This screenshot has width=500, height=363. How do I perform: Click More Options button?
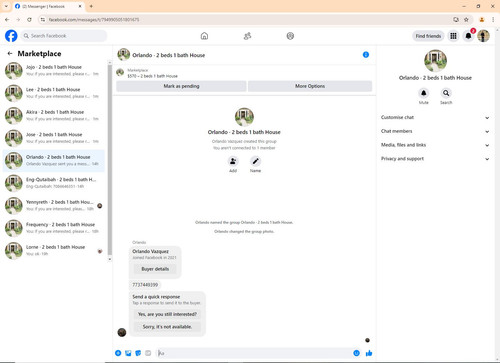[x=310, y=86]
